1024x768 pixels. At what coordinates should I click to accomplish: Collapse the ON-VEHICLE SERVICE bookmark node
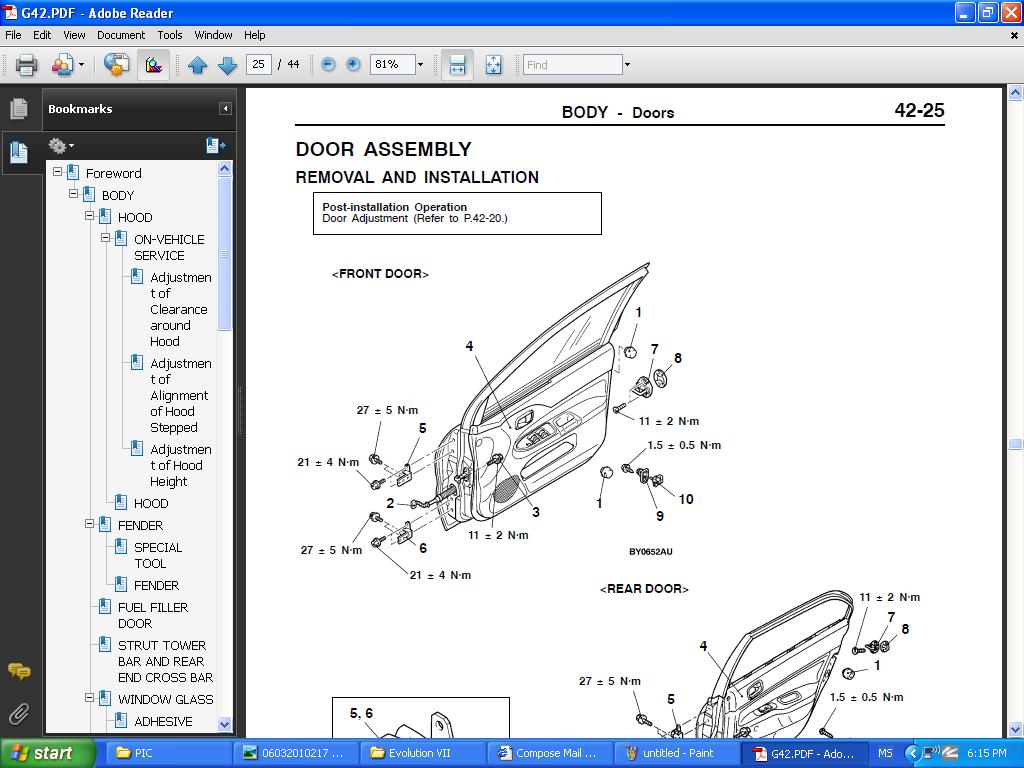(x=106, y=238)
